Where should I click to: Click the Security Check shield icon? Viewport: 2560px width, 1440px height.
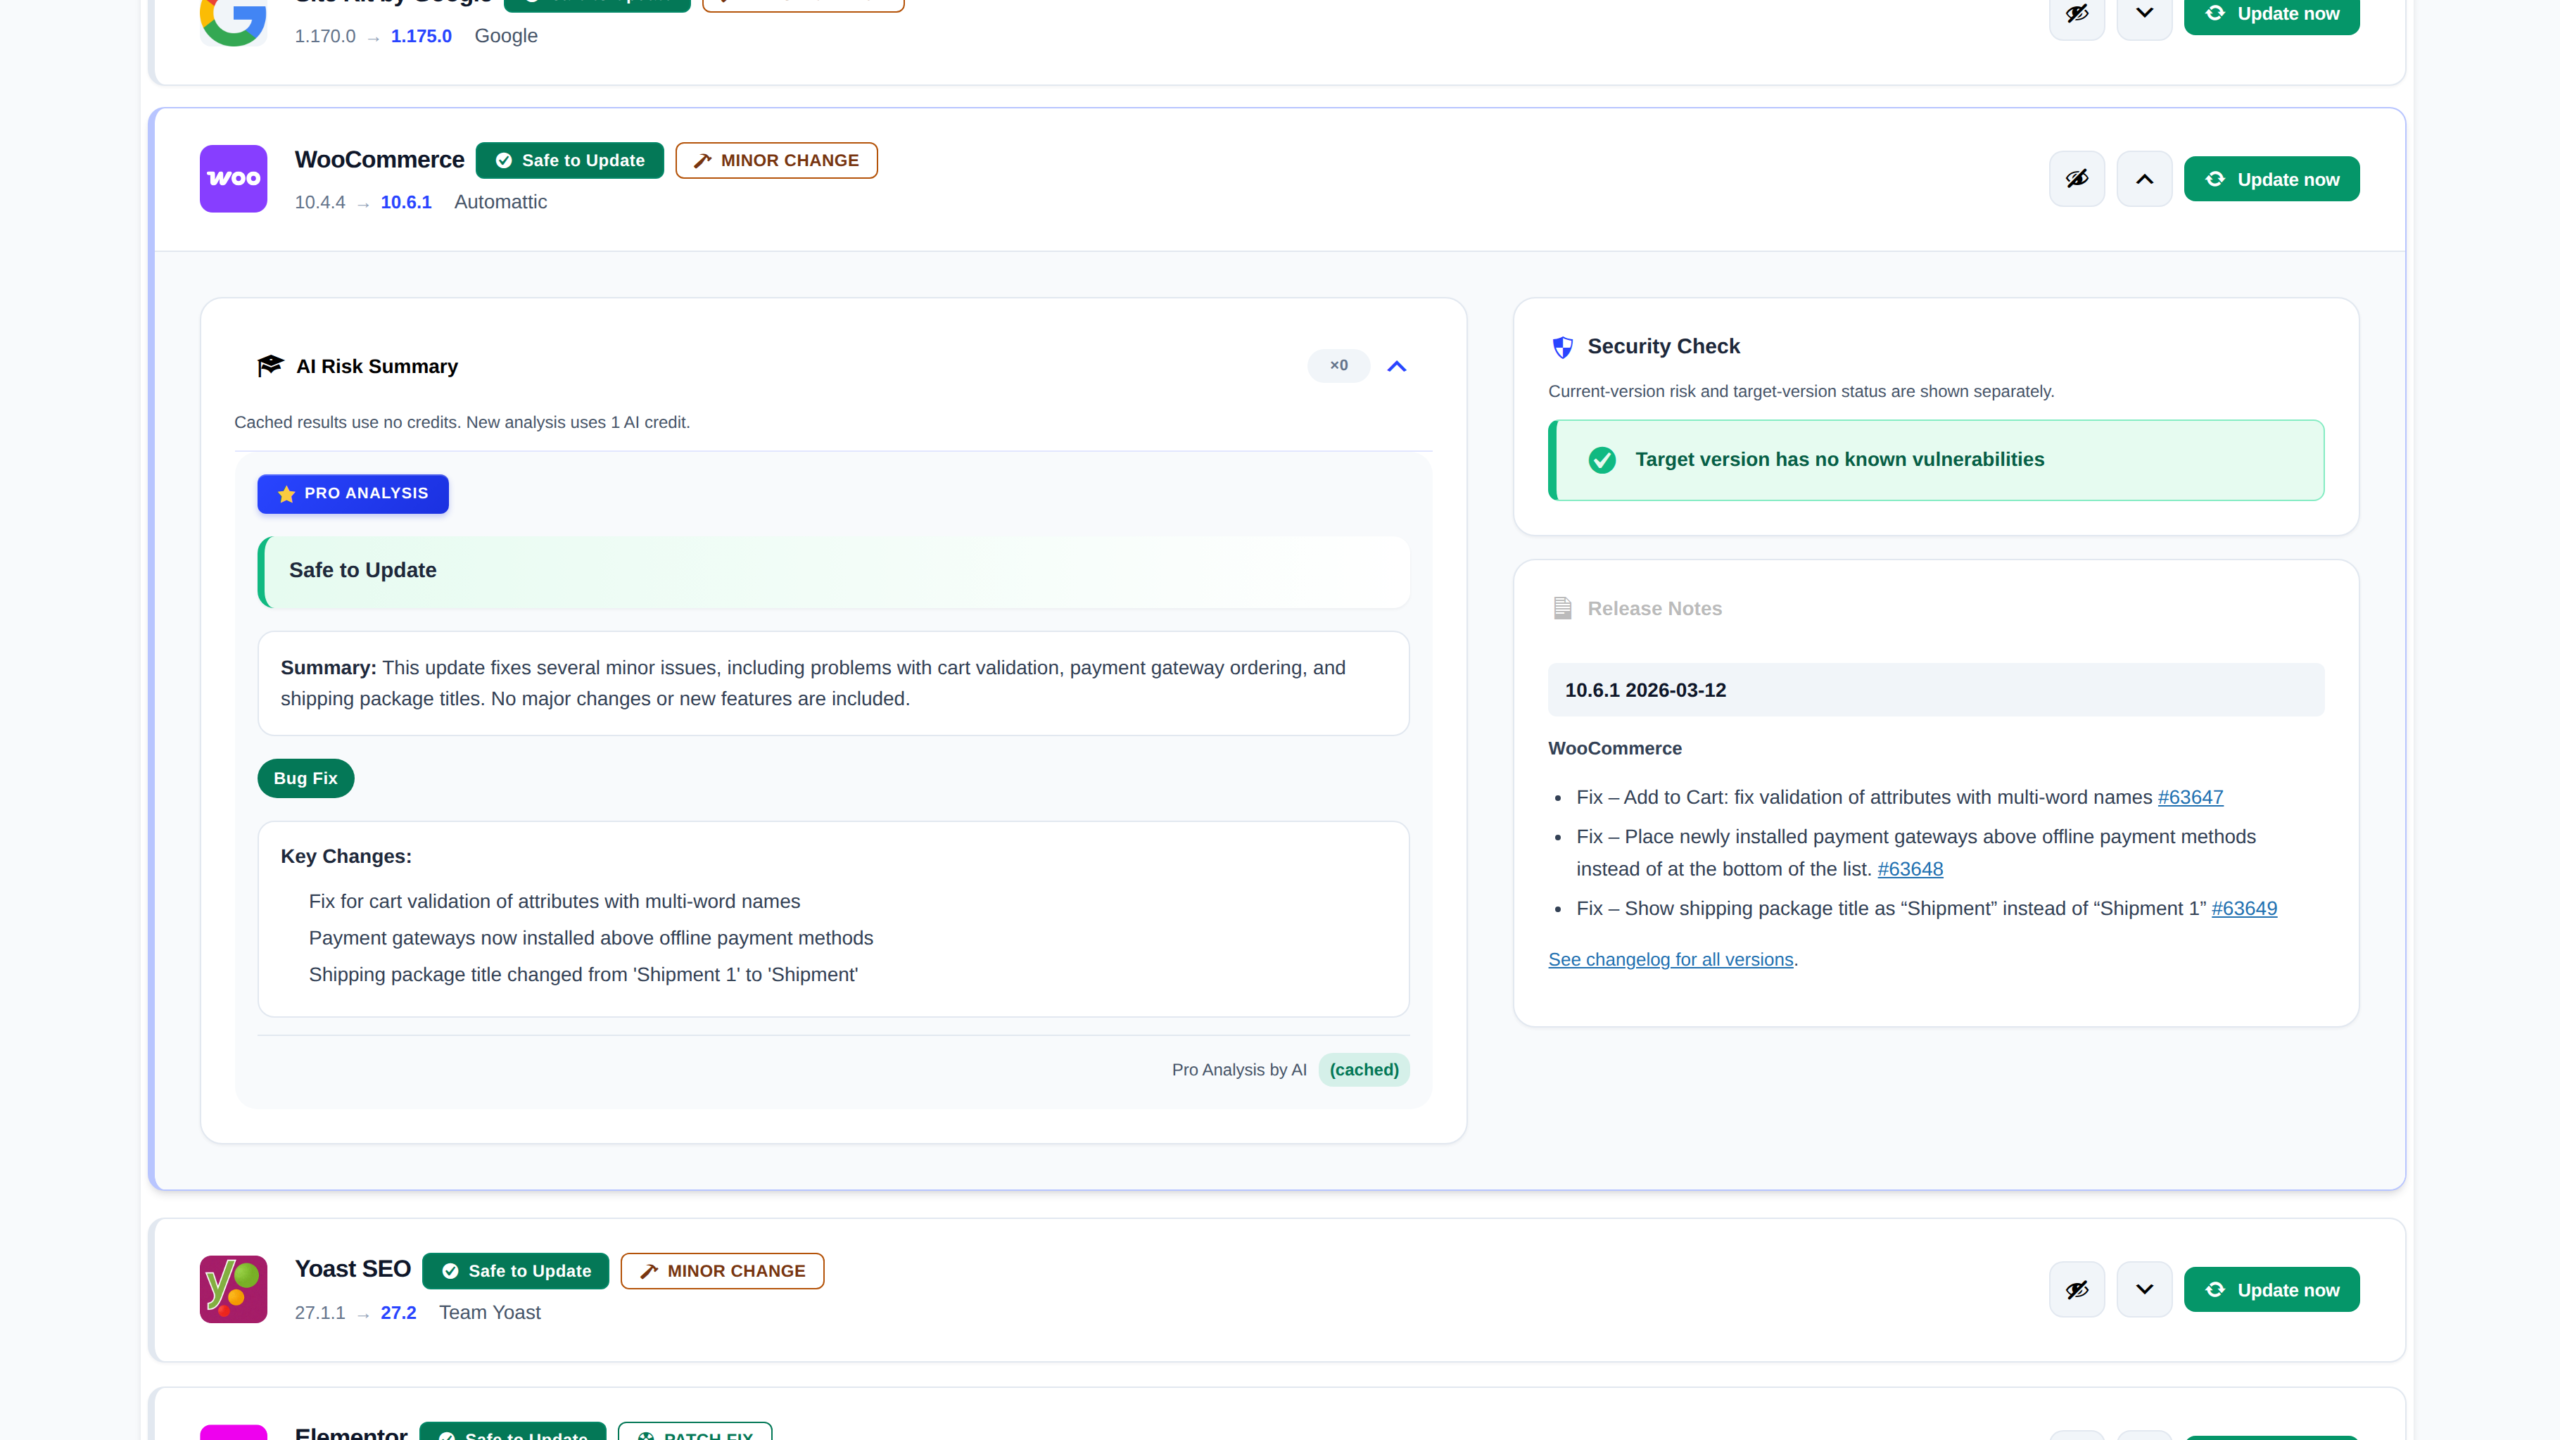[x=1562, y=347]
